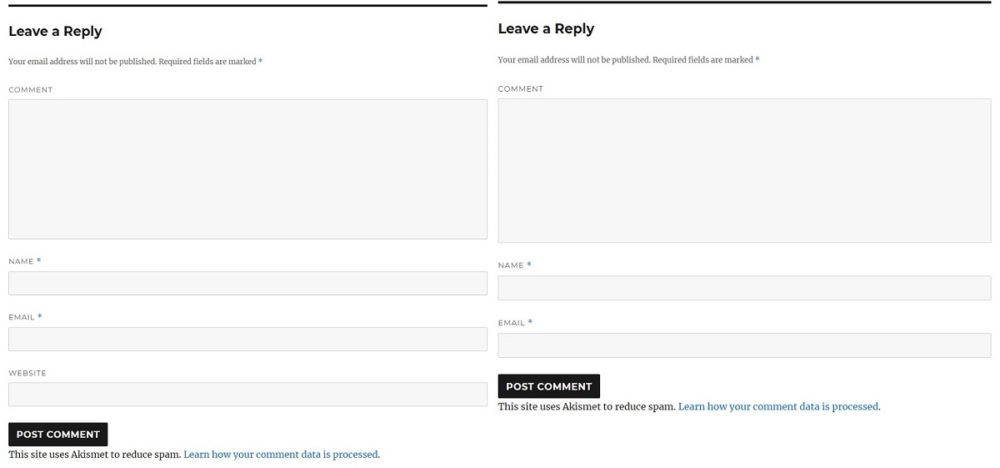This screenshot has height=468, width=1000.
Task: Select the Email field in right form
Action: coord(744,345)
